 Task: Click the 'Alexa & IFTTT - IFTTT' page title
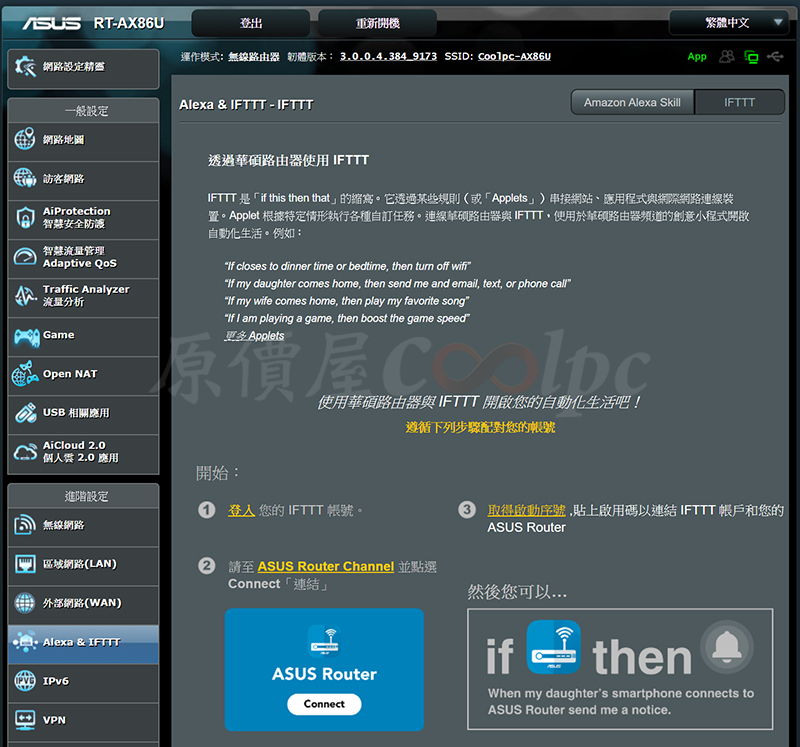click(246, 105)
